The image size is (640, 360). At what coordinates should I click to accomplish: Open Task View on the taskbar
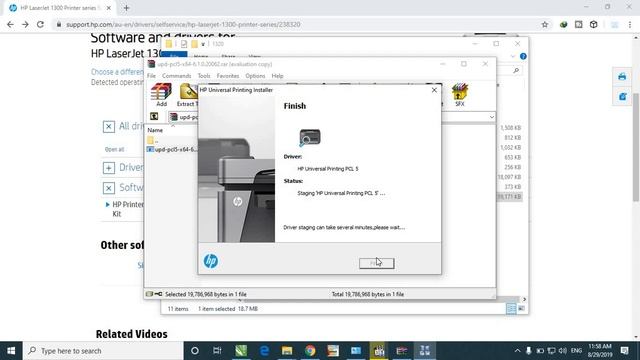pos(217,351)
